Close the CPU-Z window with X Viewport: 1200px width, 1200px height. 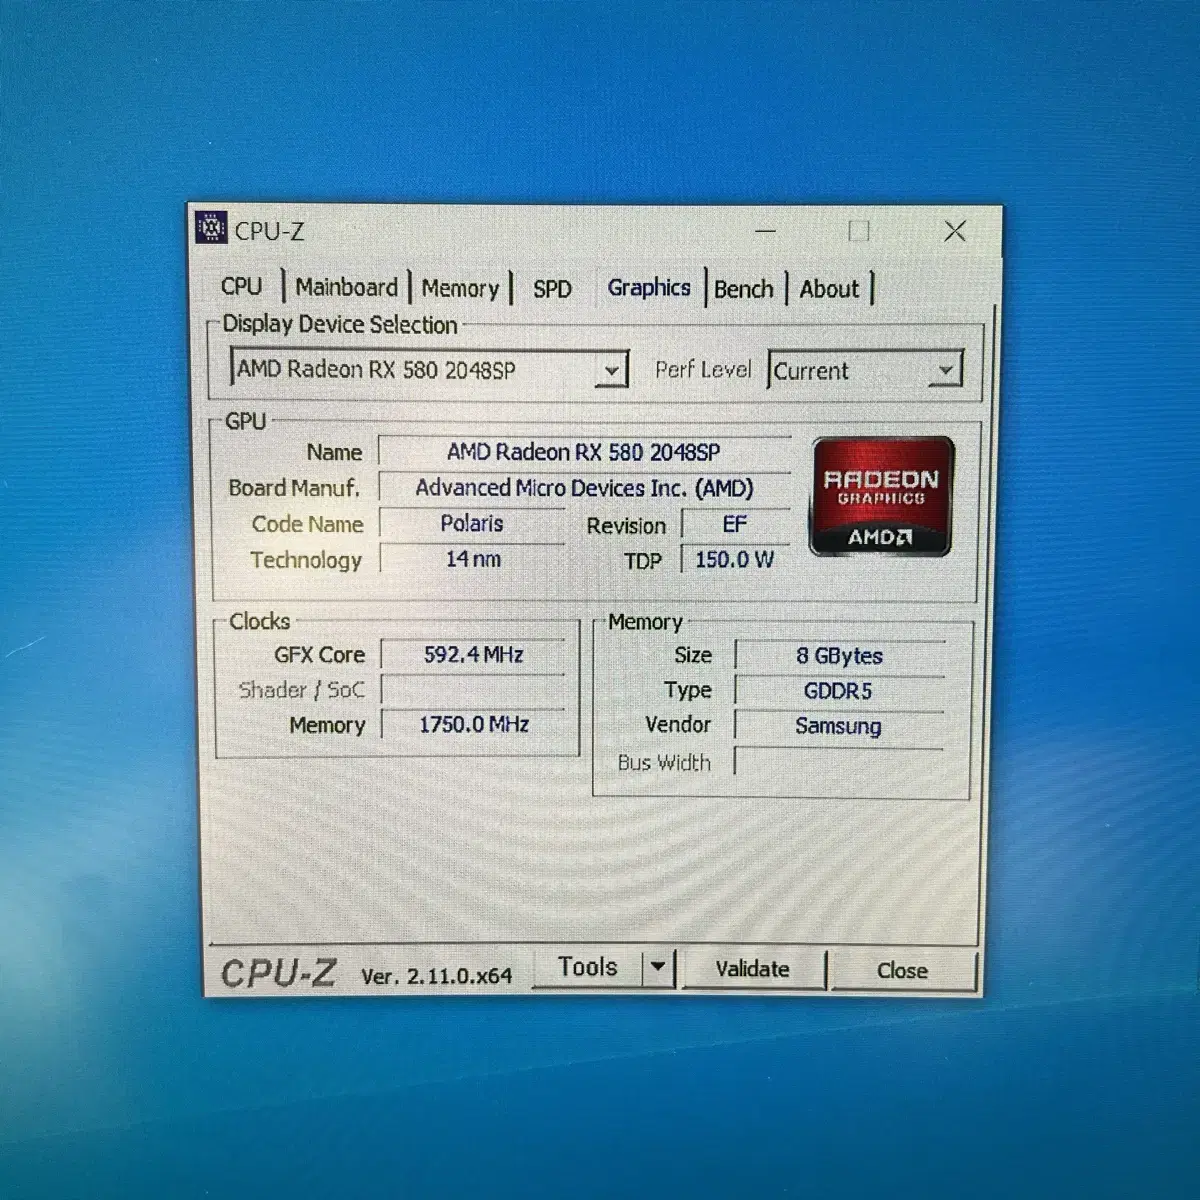[955, 231]
